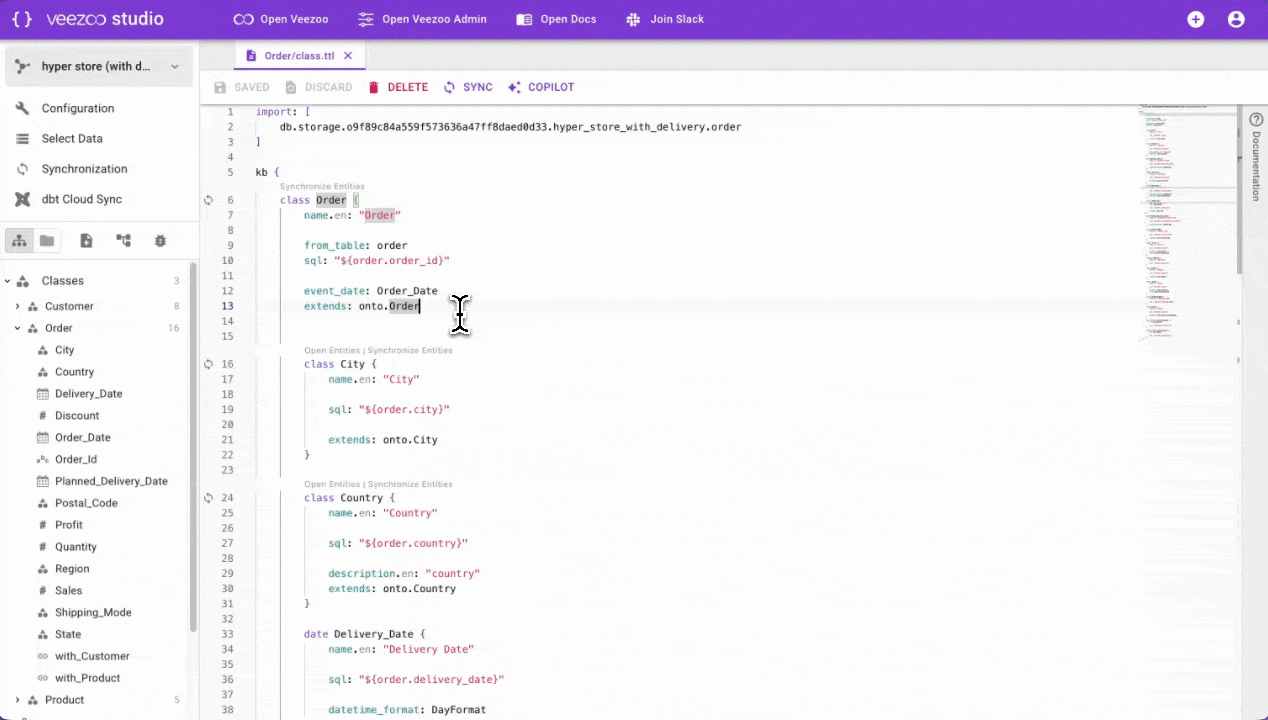The height and width of the screenshot is (720, 1268).
Task: Switch to folder view toggle
Action: pos(47,241)
